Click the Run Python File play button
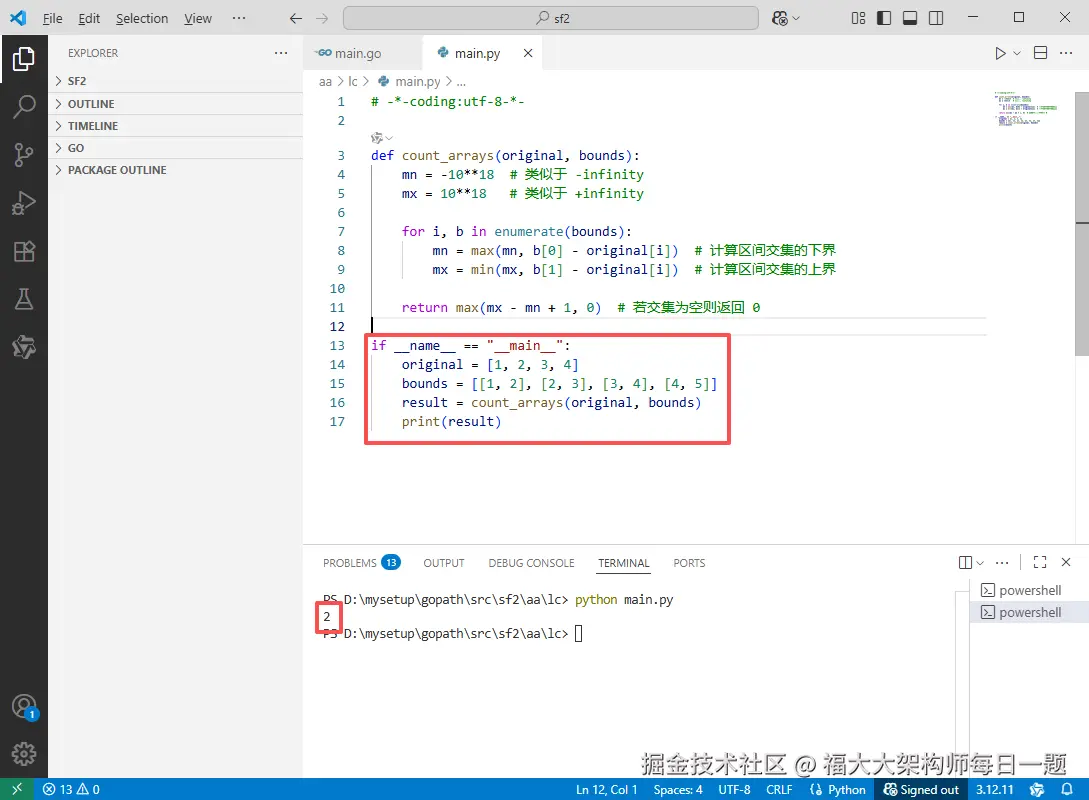Image resolution: width=1089 pixels, height=800 pixels. pos(999,53)
